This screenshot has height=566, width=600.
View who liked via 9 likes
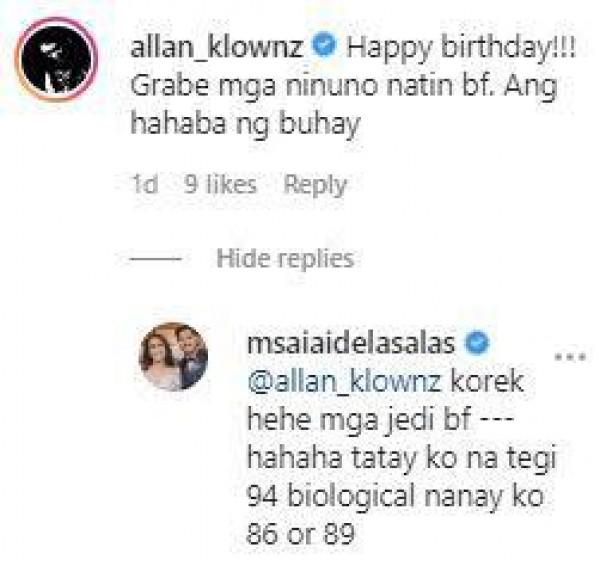(220, 184)
